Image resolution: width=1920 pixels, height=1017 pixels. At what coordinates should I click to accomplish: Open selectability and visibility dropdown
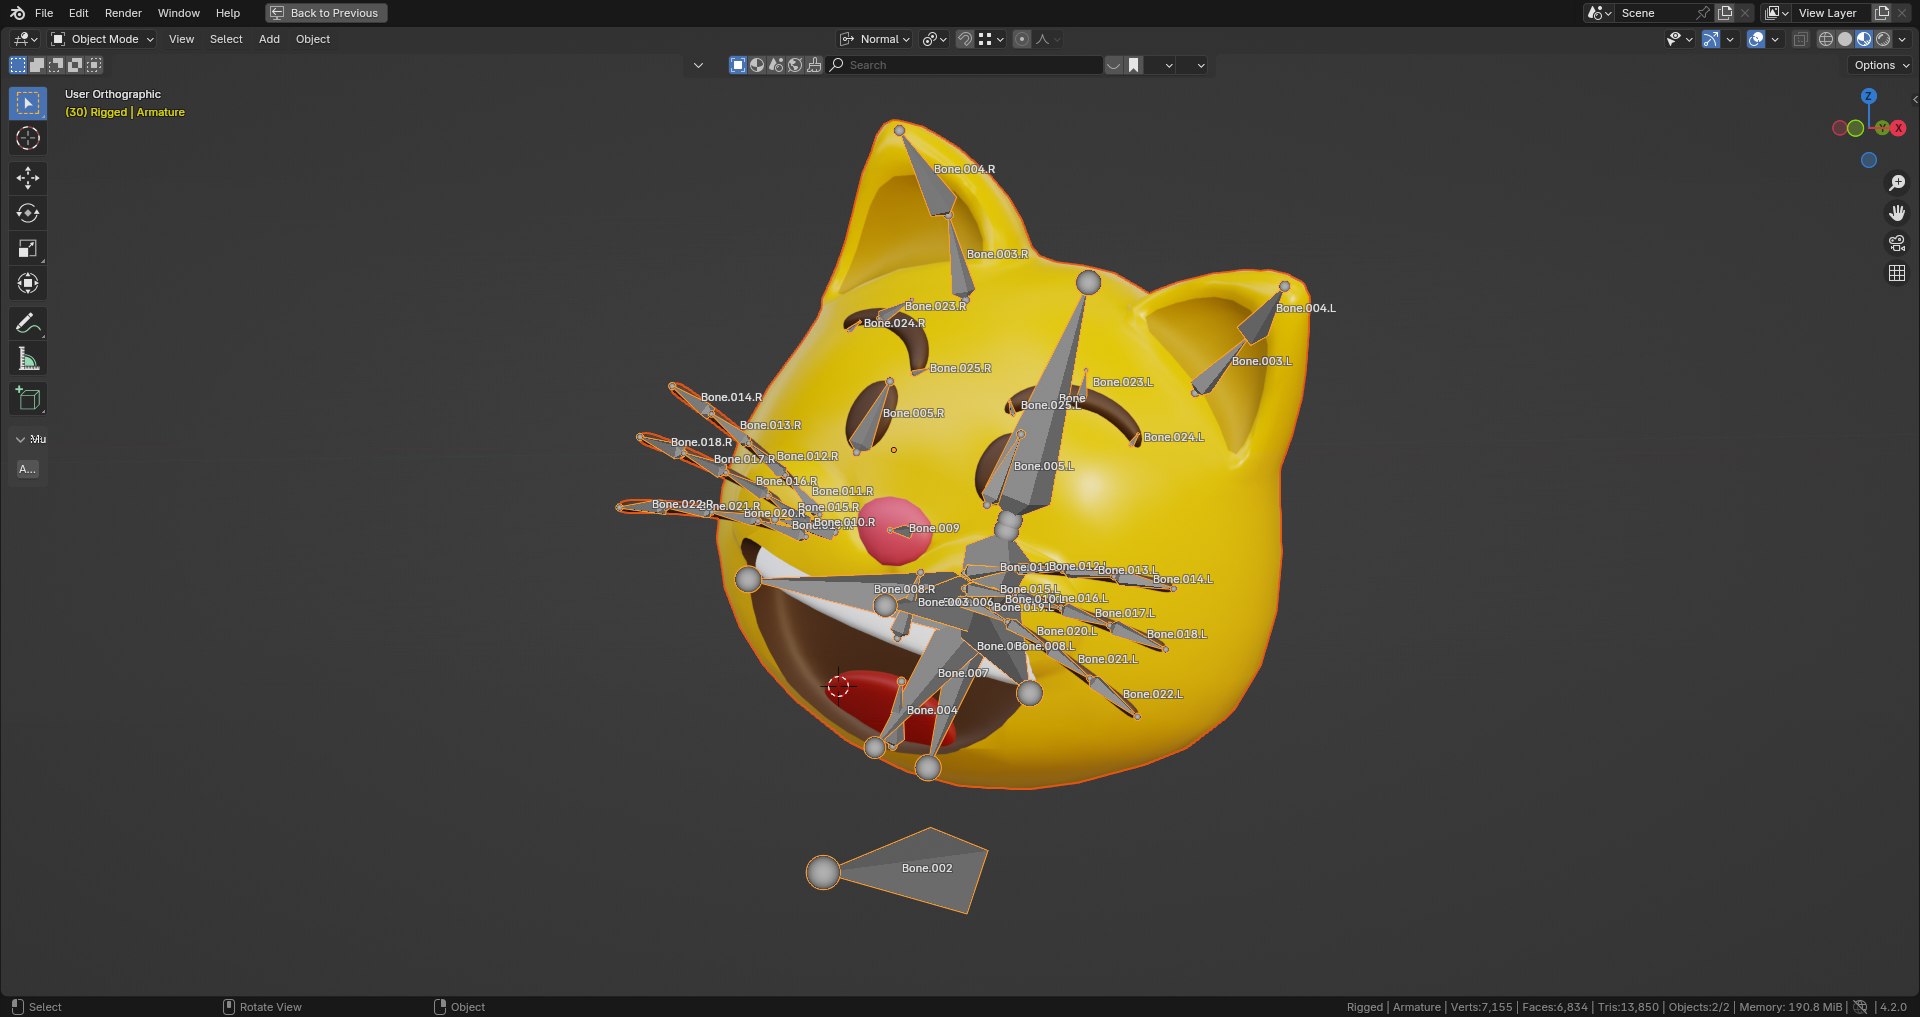(1679, 39)
